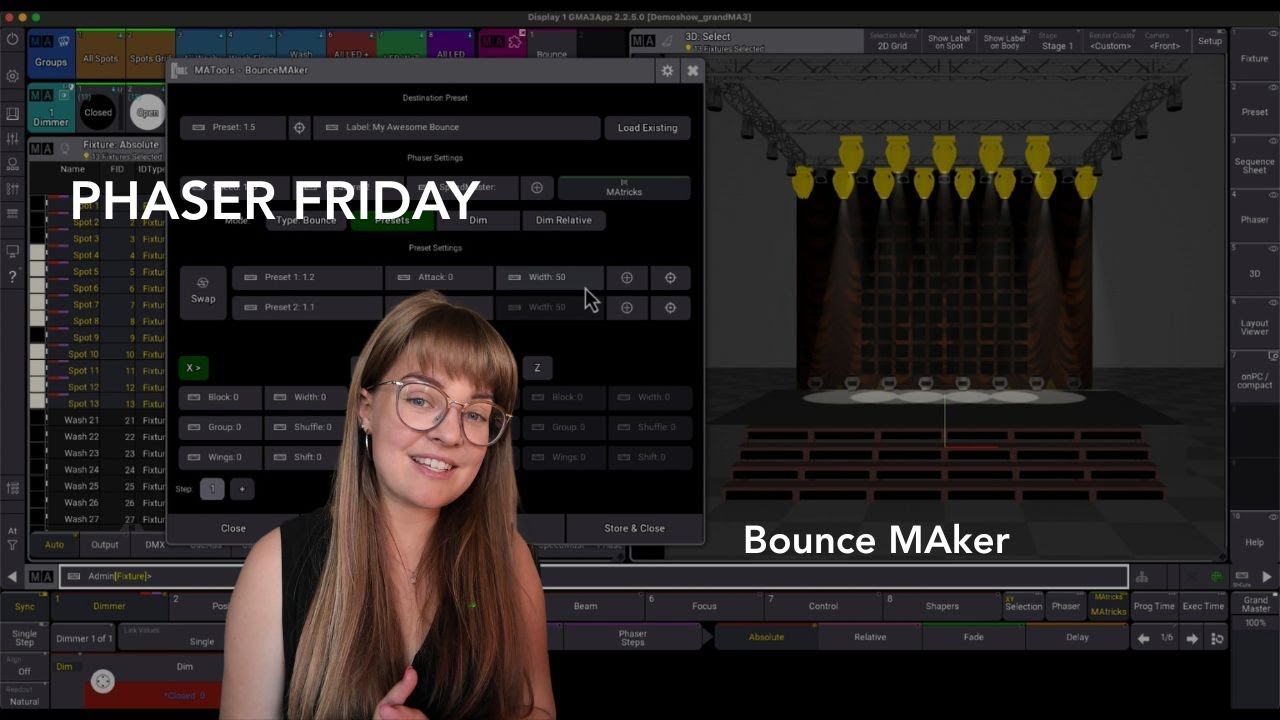The height and width of the screenshot is (720, 1280).
Task: Switch to Focus feature group tab
Action: coord(704,606)
